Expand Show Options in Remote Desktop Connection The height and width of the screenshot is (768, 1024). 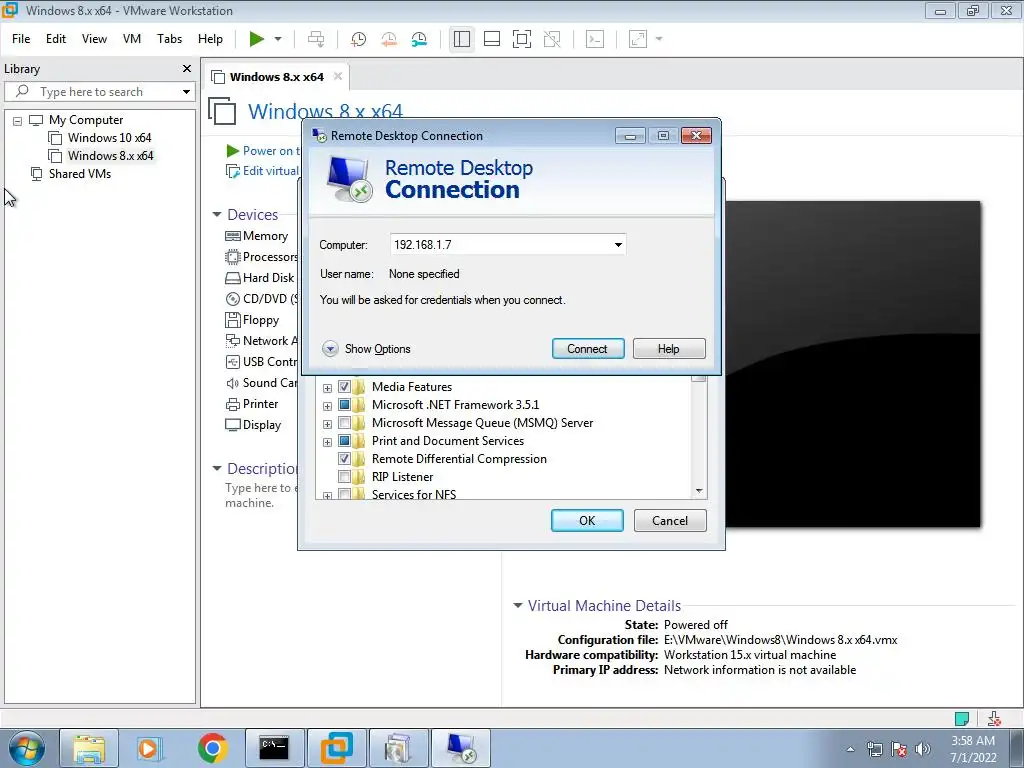coord(366,349)
